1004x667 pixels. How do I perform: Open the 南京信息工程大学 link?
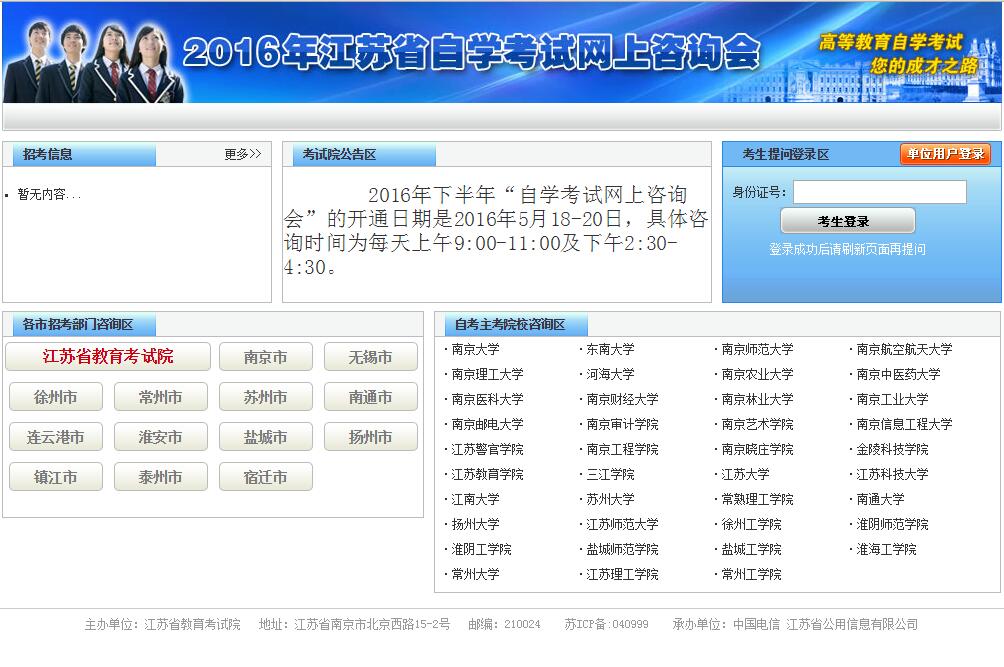pos(904,424)
